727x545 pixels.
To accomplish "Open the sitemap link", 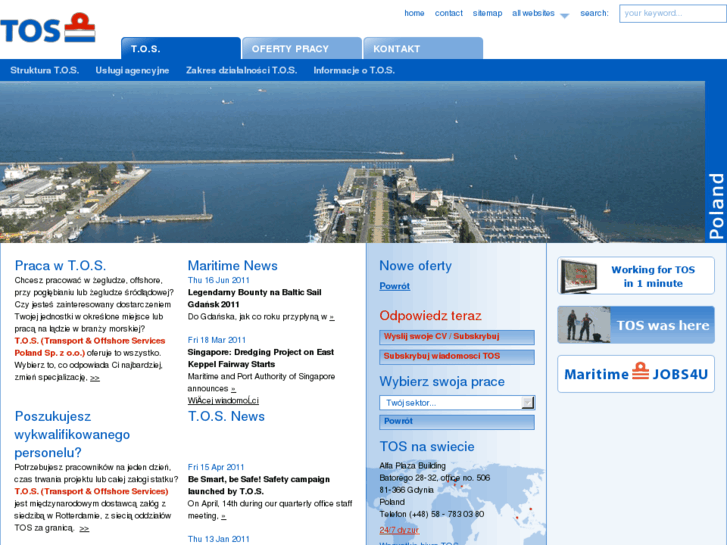I will click(x=487, y=13).
